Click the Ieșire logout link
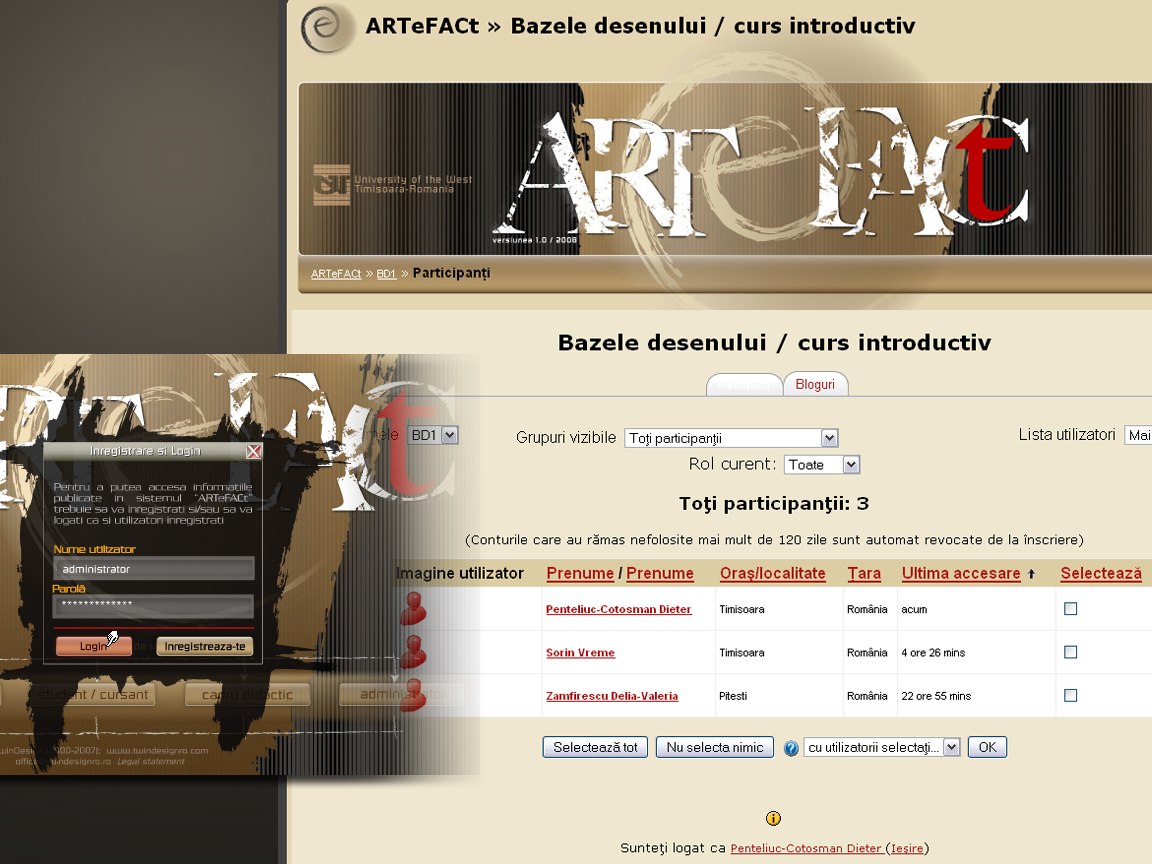This screenshot has width=1152, height=864. pyautogui.click(x=907, y=848)
